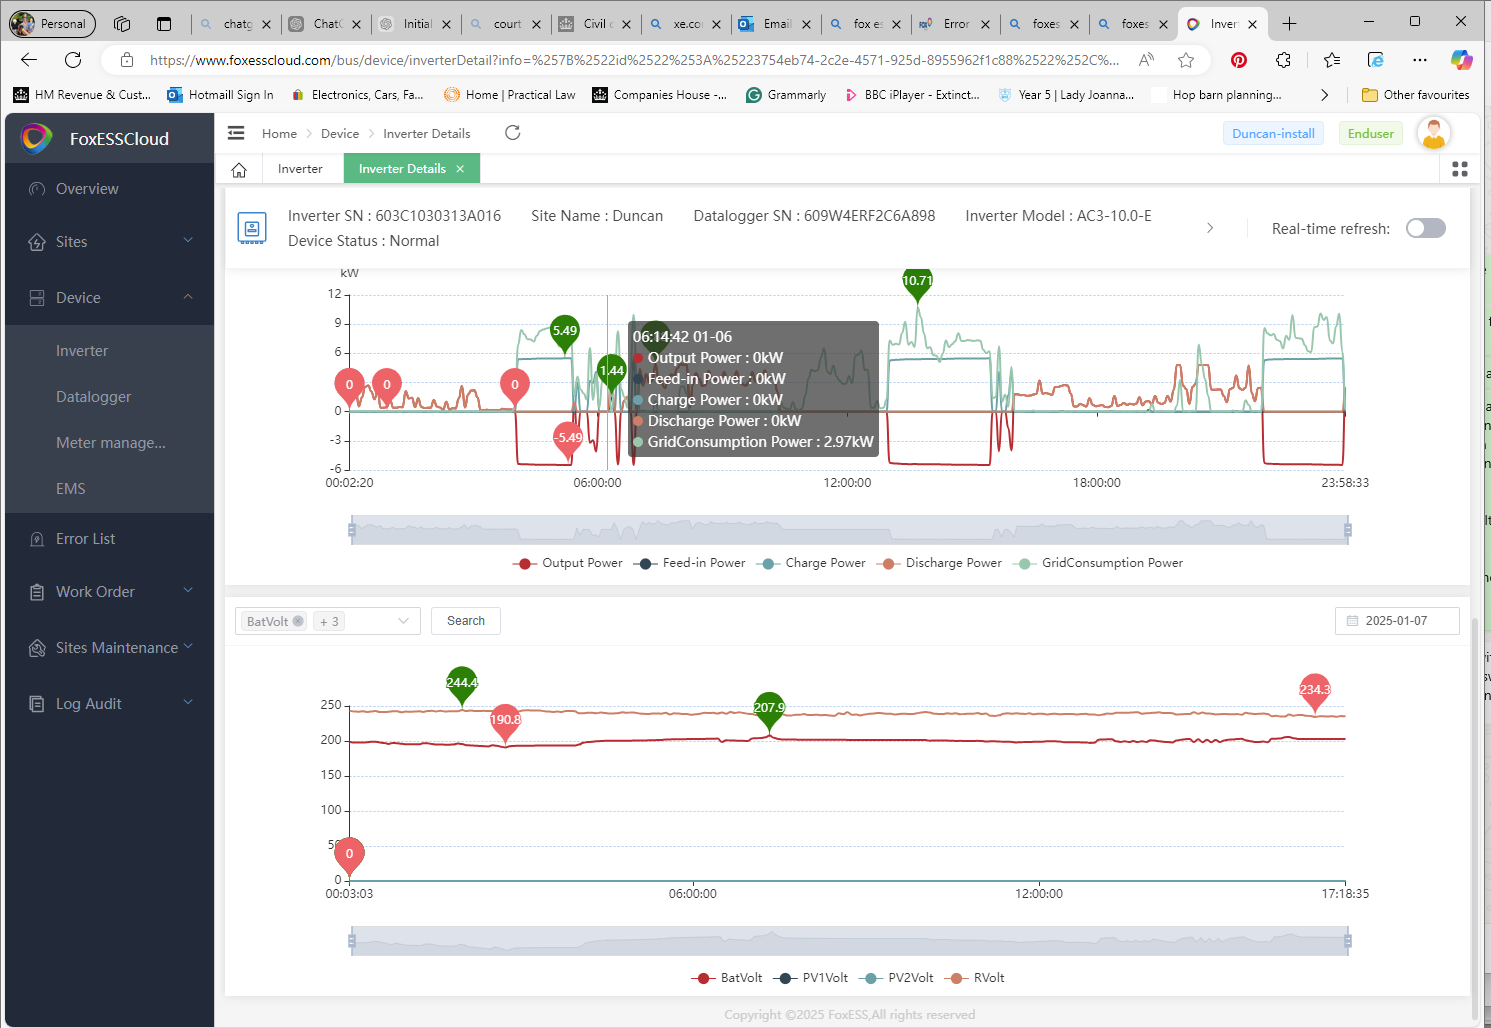Open the variable selector dropdown arrow
Screen dimensions: 1491x1028
click(x=404, y=621)
